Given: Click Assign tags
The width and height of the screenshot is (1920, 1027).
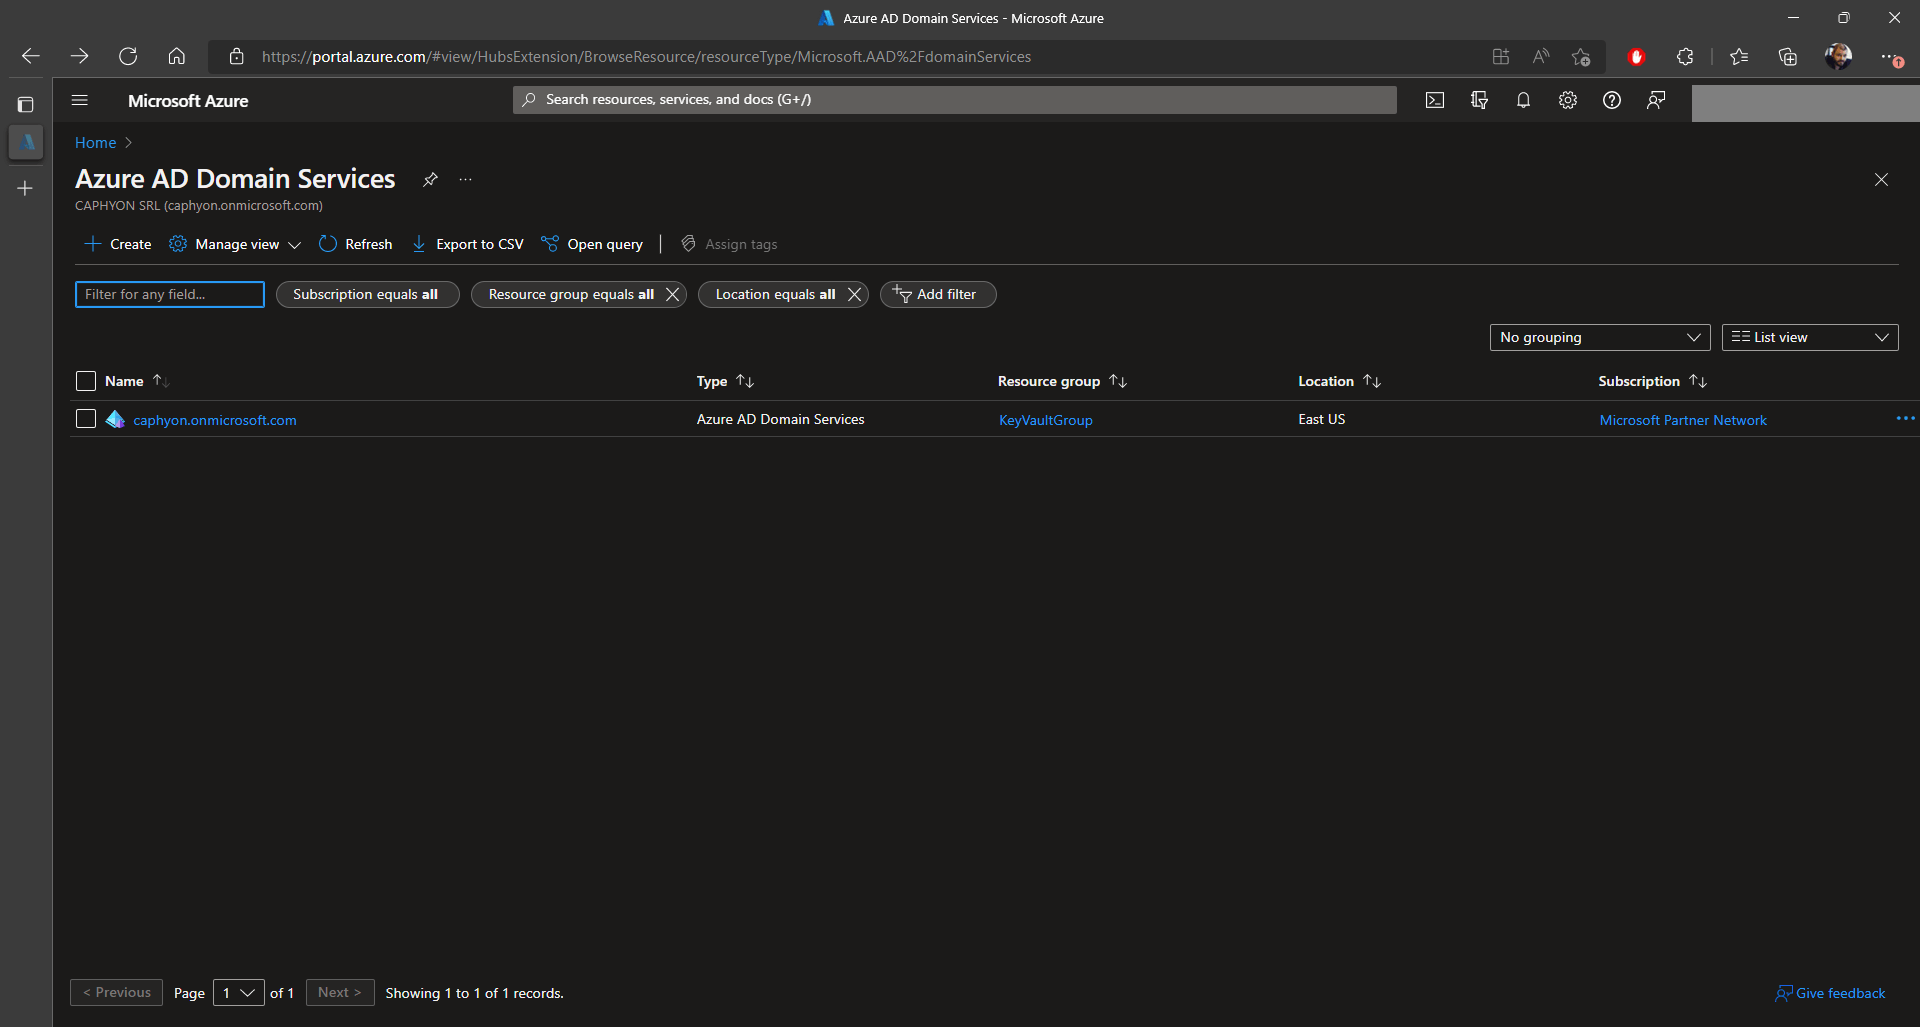Looking at the screenshot, I should point(729,244).
